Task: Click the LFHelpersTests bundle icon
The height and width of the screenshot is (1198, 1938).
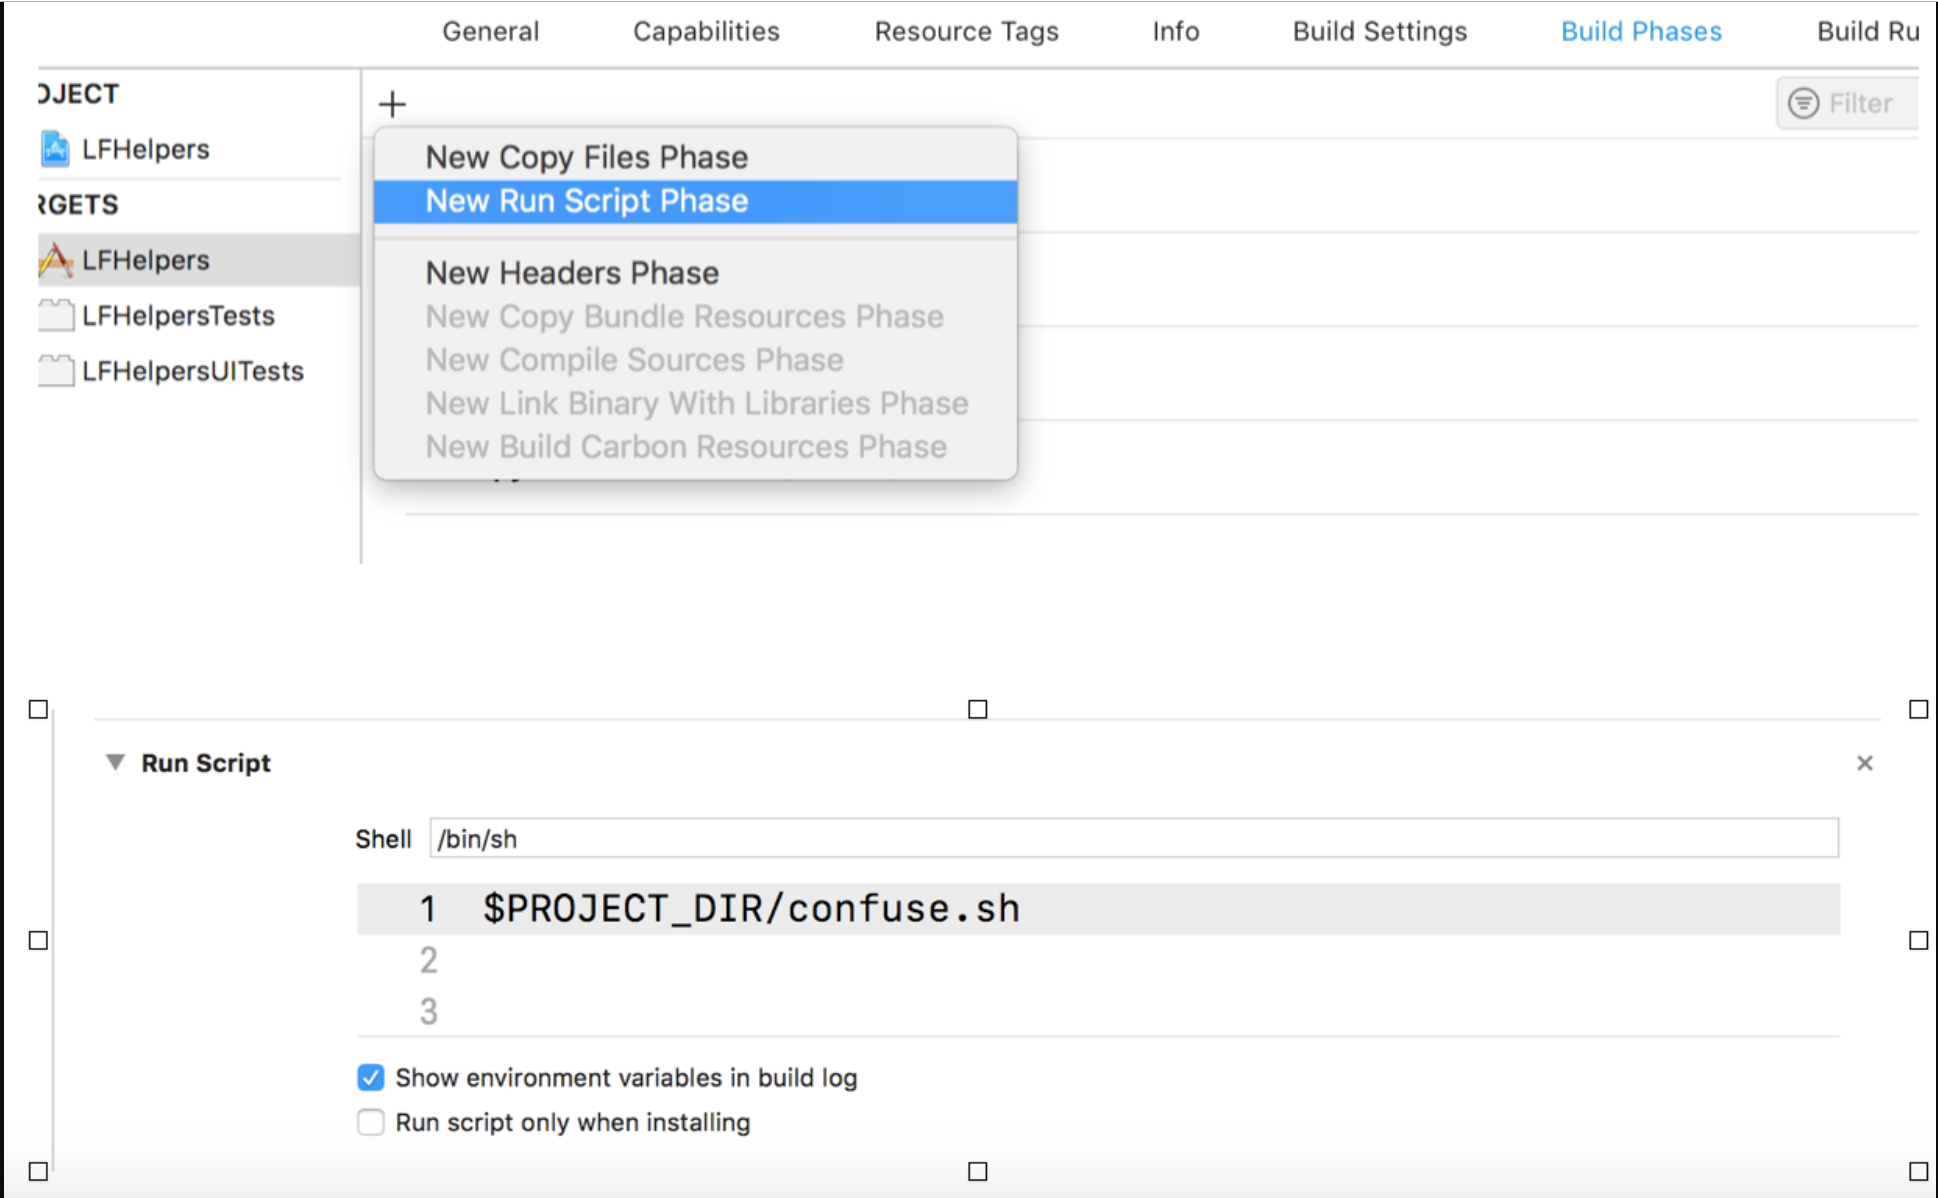Action: pyautogui.click(x=55, y=316)
